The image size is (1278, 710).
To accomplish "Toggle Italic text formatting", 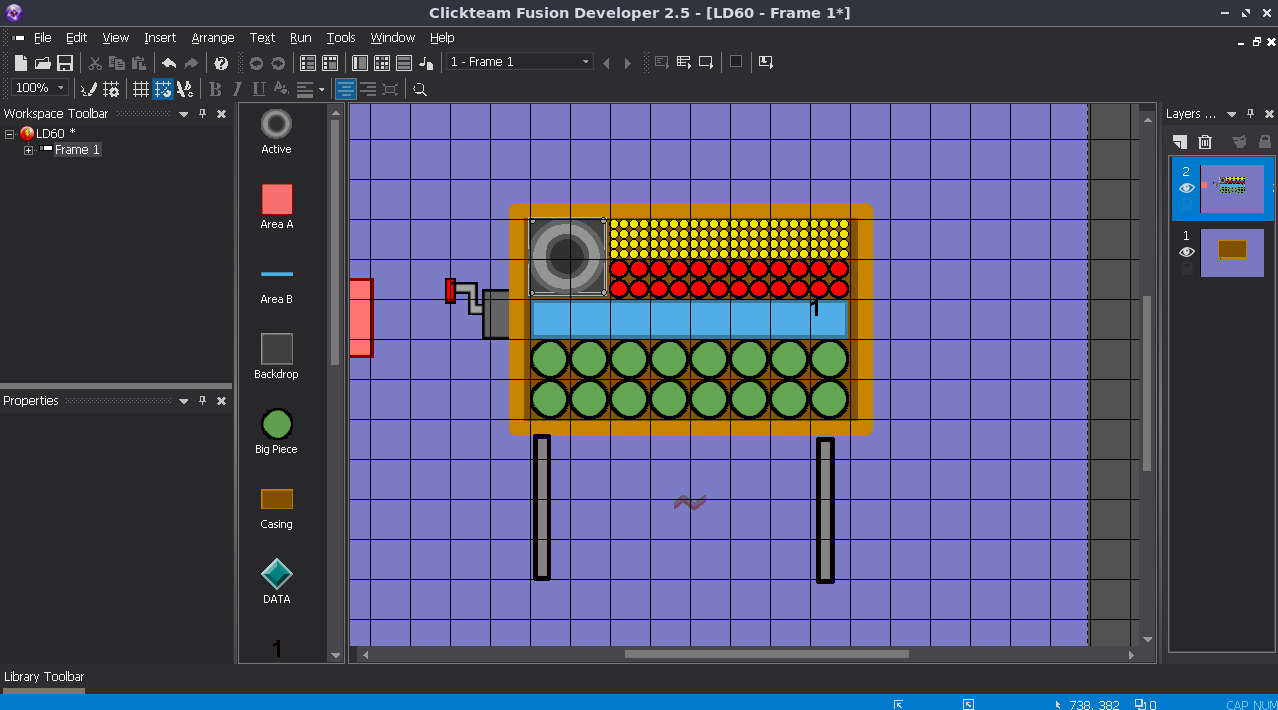I will 237,89.
